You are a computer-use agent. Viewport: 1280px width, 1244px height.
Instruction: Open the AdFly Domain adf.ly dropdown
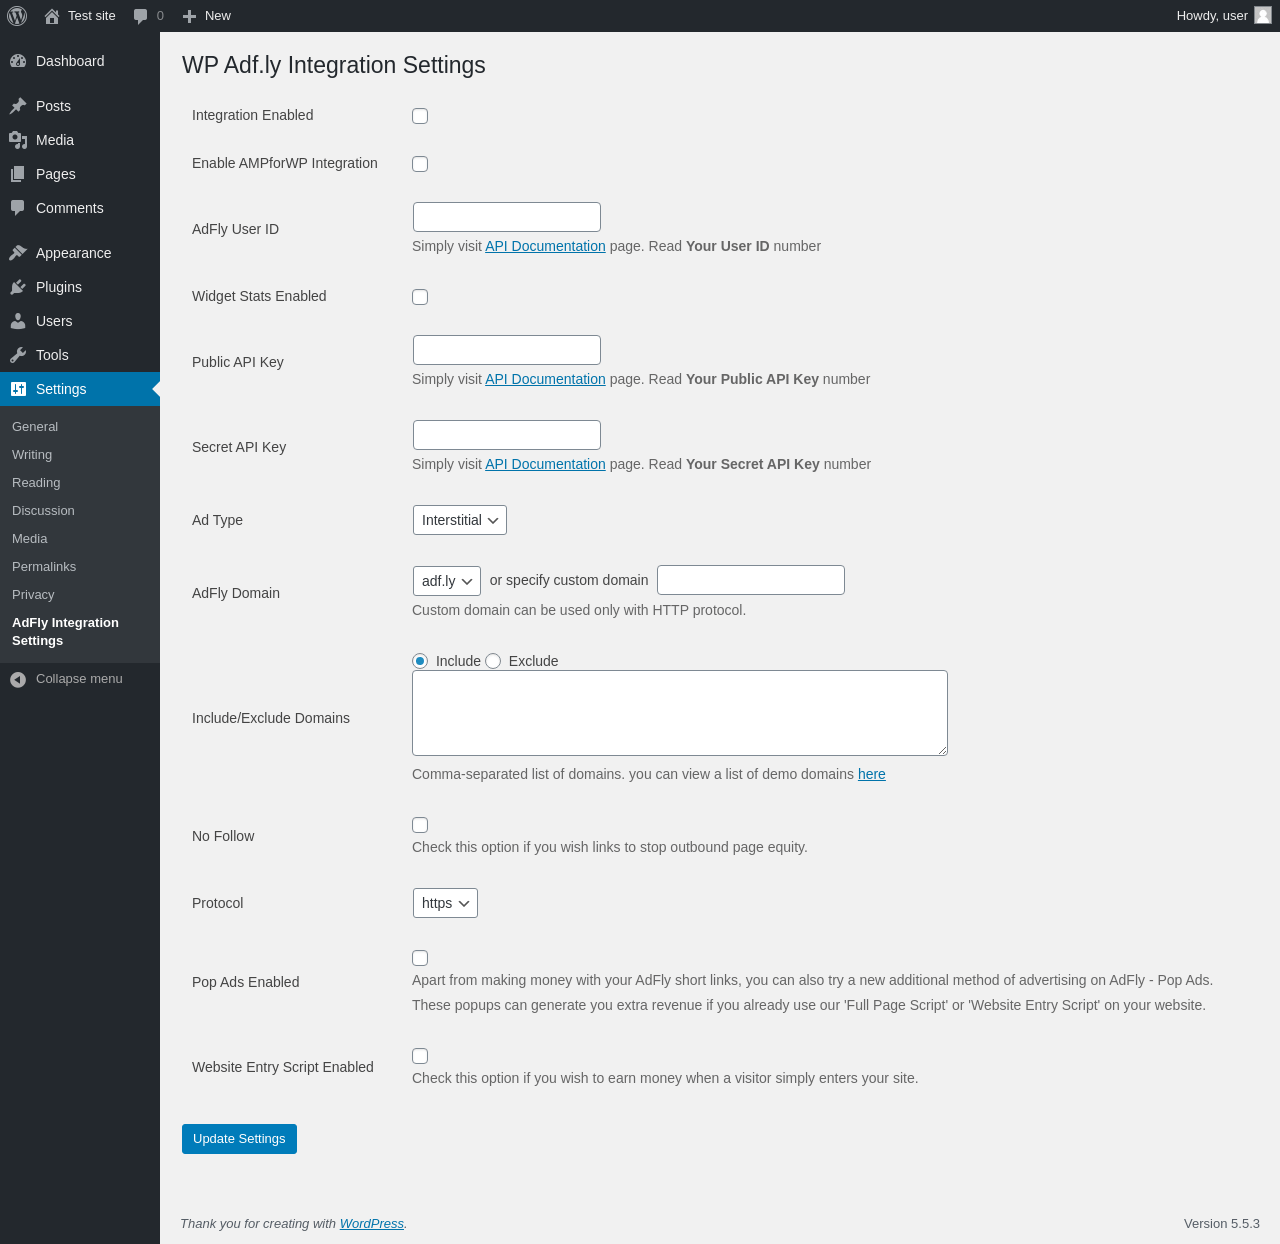pos(447,581)
